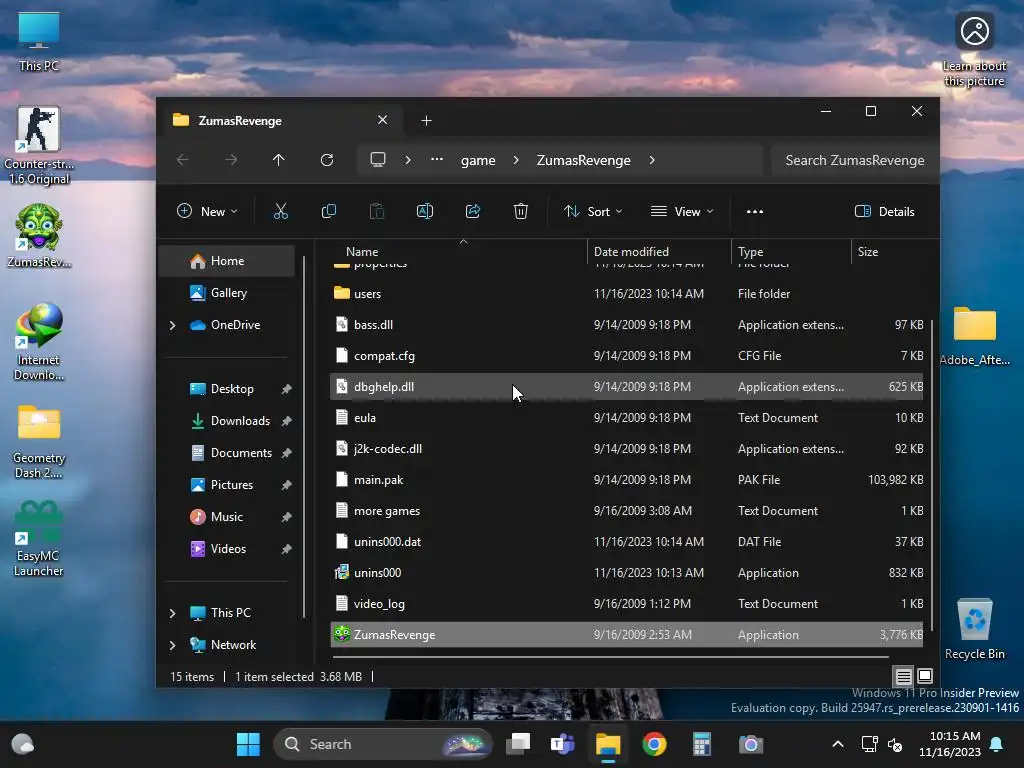Open the View dropdown menu

point(682,211)
